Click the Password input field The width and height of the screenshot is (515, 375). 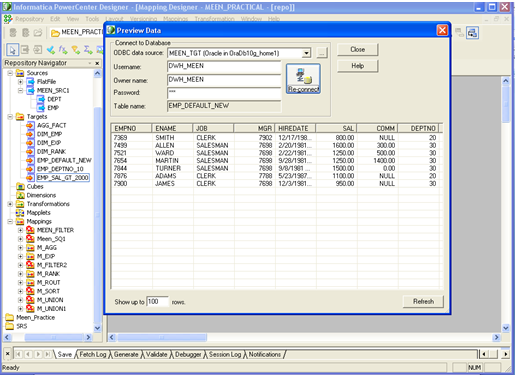(224, 93)
